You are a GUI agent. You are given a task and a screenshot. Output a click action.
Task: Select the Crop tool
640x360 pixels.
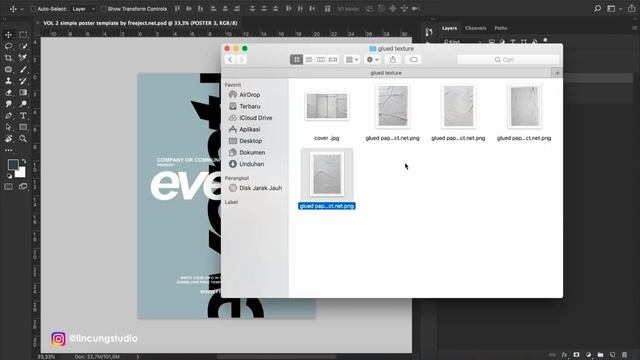(8, 58)
